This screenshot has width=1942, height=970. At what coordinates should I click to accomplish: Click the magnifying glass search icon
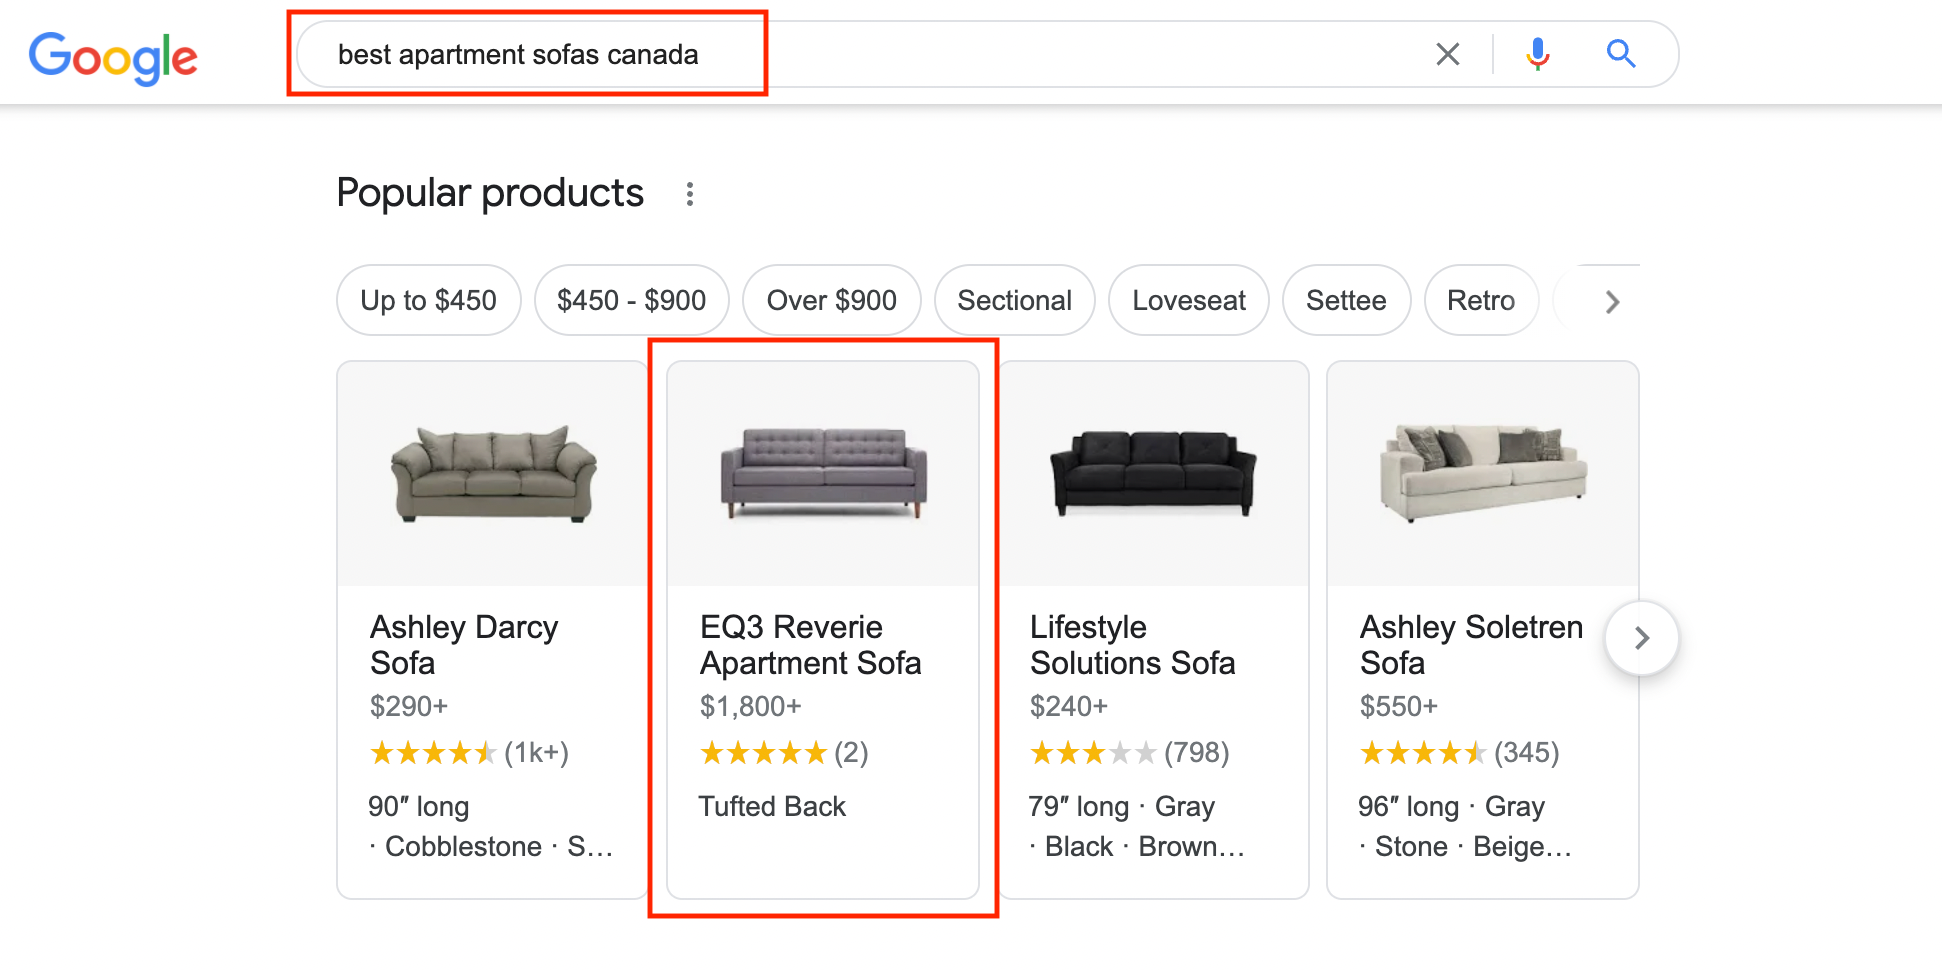pos(1621,54)
